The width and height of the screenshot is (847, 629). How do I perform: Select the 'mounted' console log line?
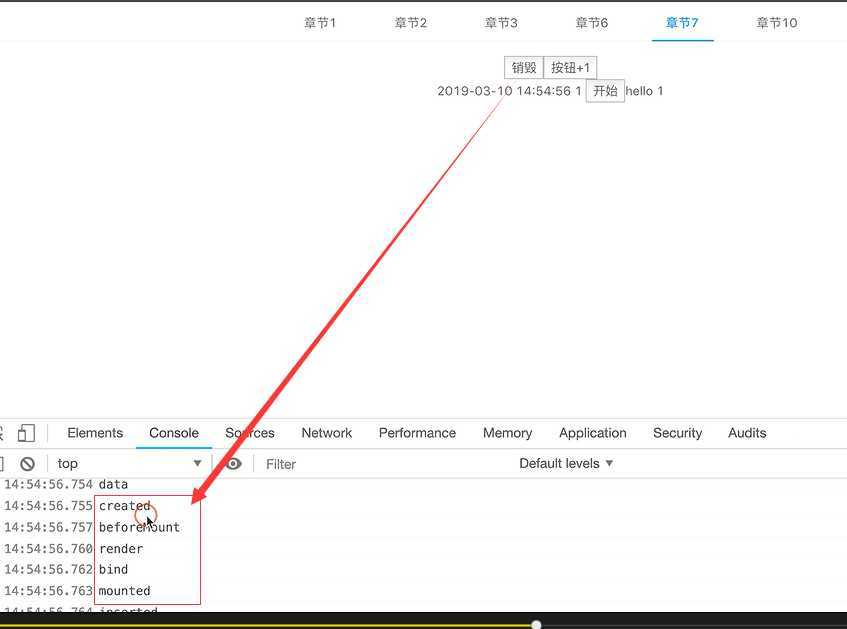pyautogui.click(x=424, y=591)
